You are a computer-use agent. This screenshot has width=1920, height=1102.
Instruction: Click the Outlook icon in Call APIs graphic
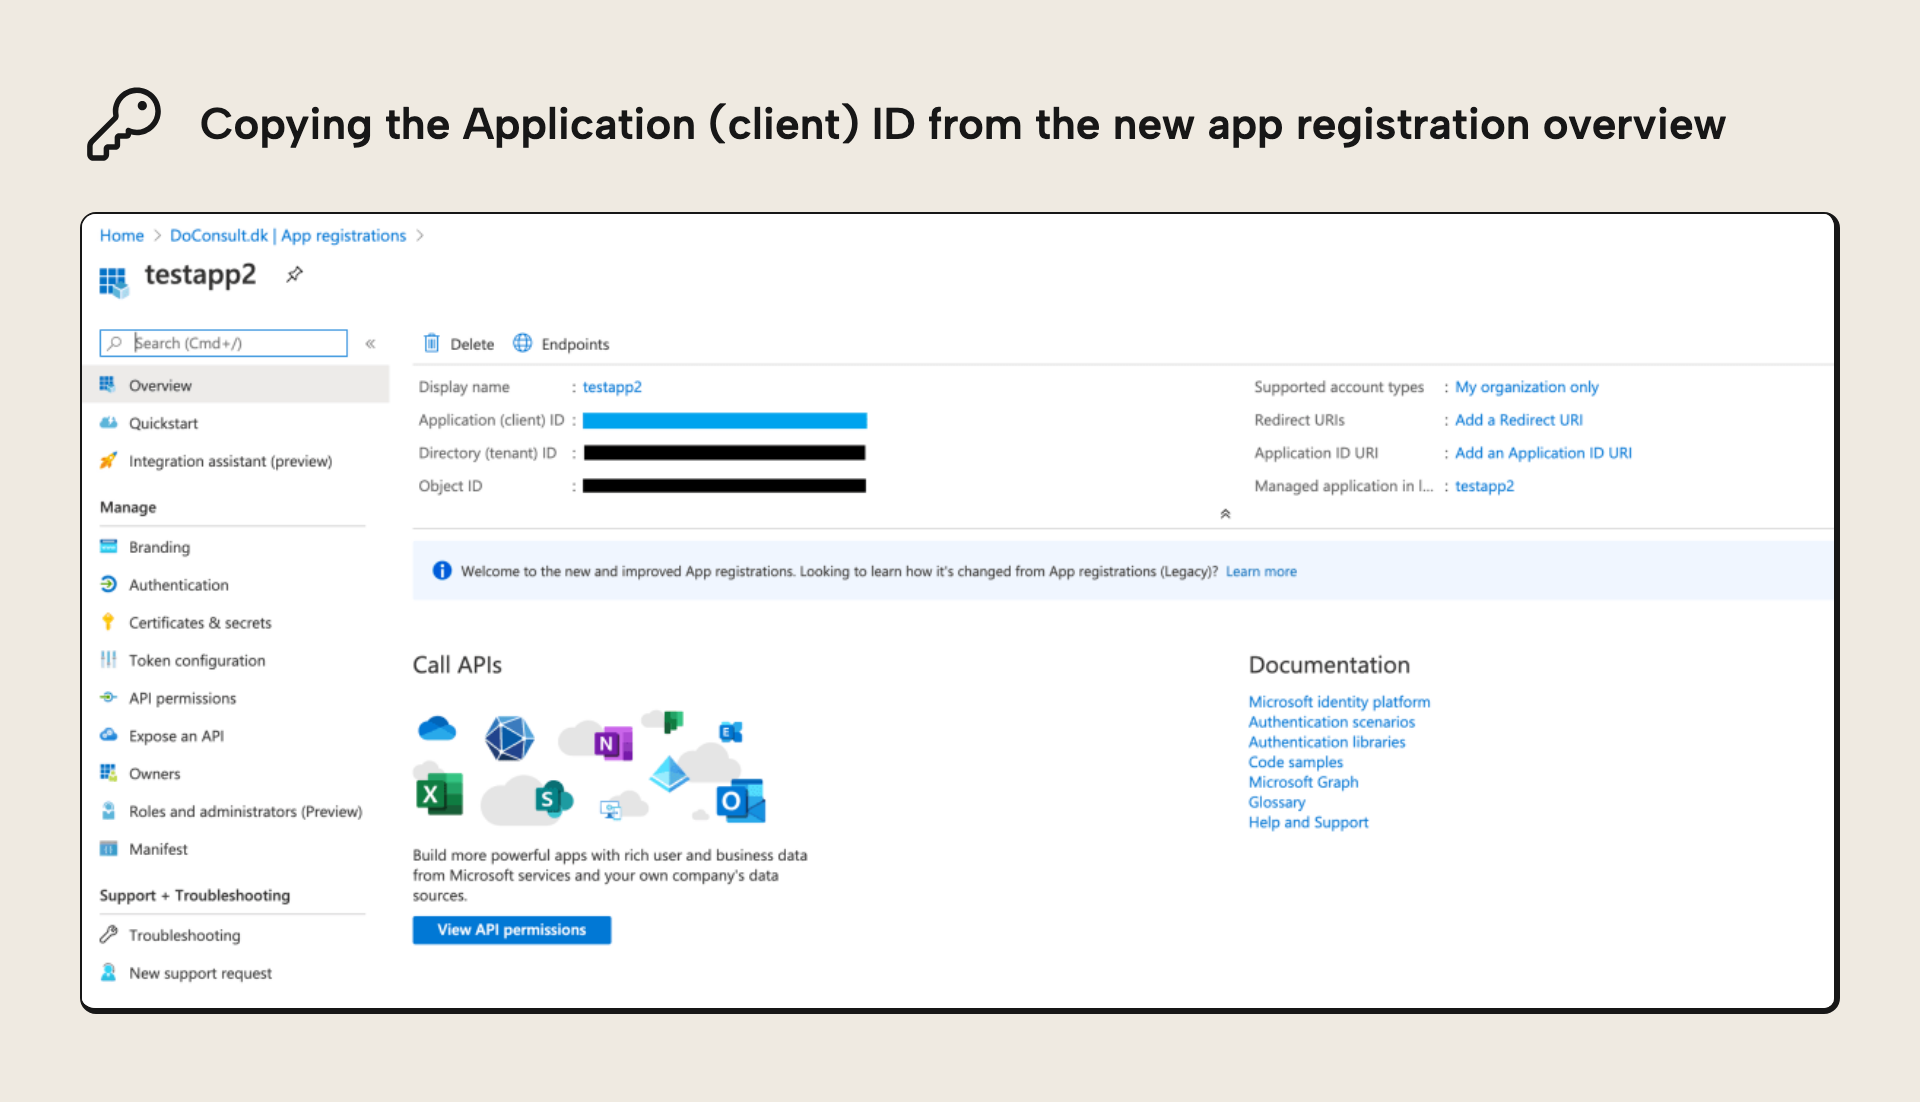740,800
